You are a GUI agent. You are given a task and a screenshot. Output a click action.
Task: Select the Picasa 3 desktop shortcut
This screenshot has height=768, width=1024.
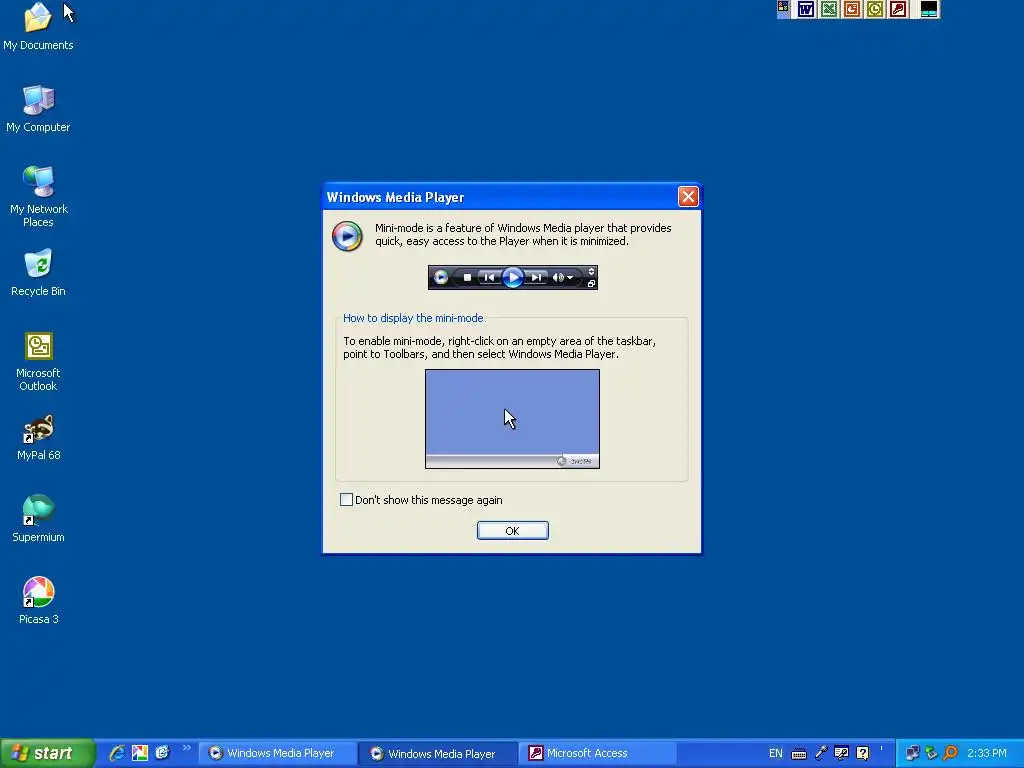tap(39, 601)
